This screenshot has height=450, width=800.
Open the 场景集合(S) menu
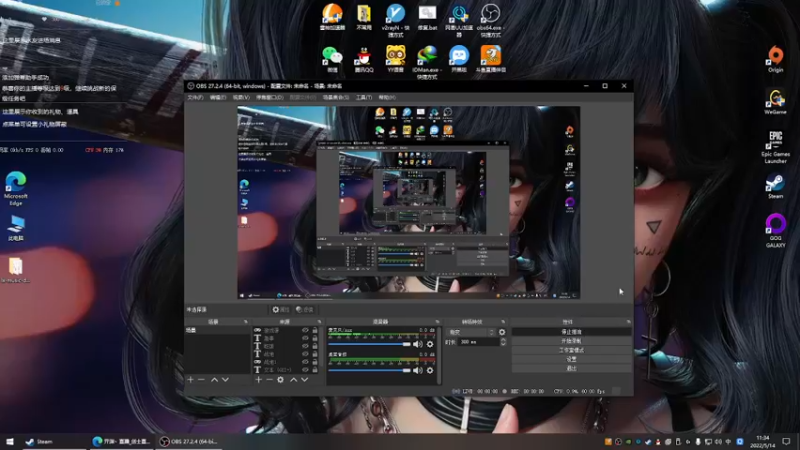pyautogui.click(x=336, y=97)
